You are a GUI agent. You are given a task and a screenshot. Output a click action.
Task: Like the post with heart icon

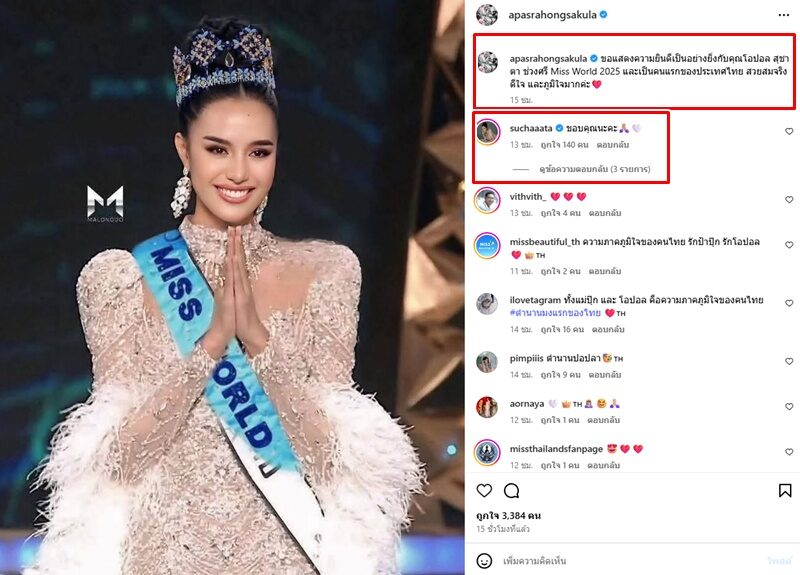coord(484,491)
